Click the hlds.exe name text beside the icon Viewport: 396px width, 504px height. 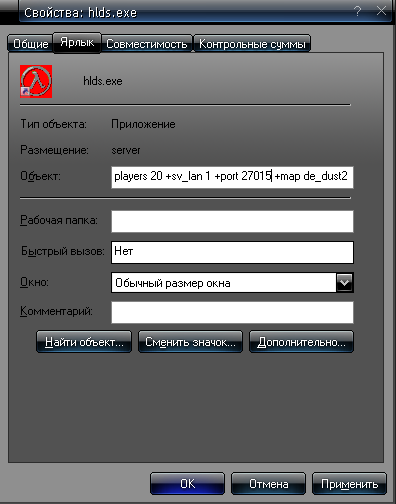click(x=103, y=81)
